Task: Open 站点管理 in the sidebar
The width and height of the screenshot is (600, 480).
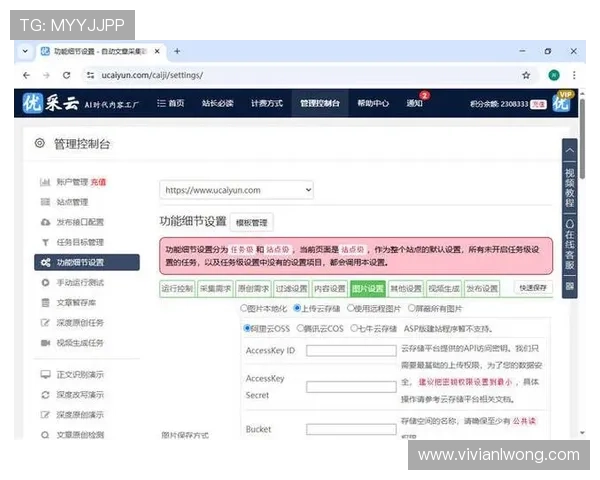Action: pos(65,202)
